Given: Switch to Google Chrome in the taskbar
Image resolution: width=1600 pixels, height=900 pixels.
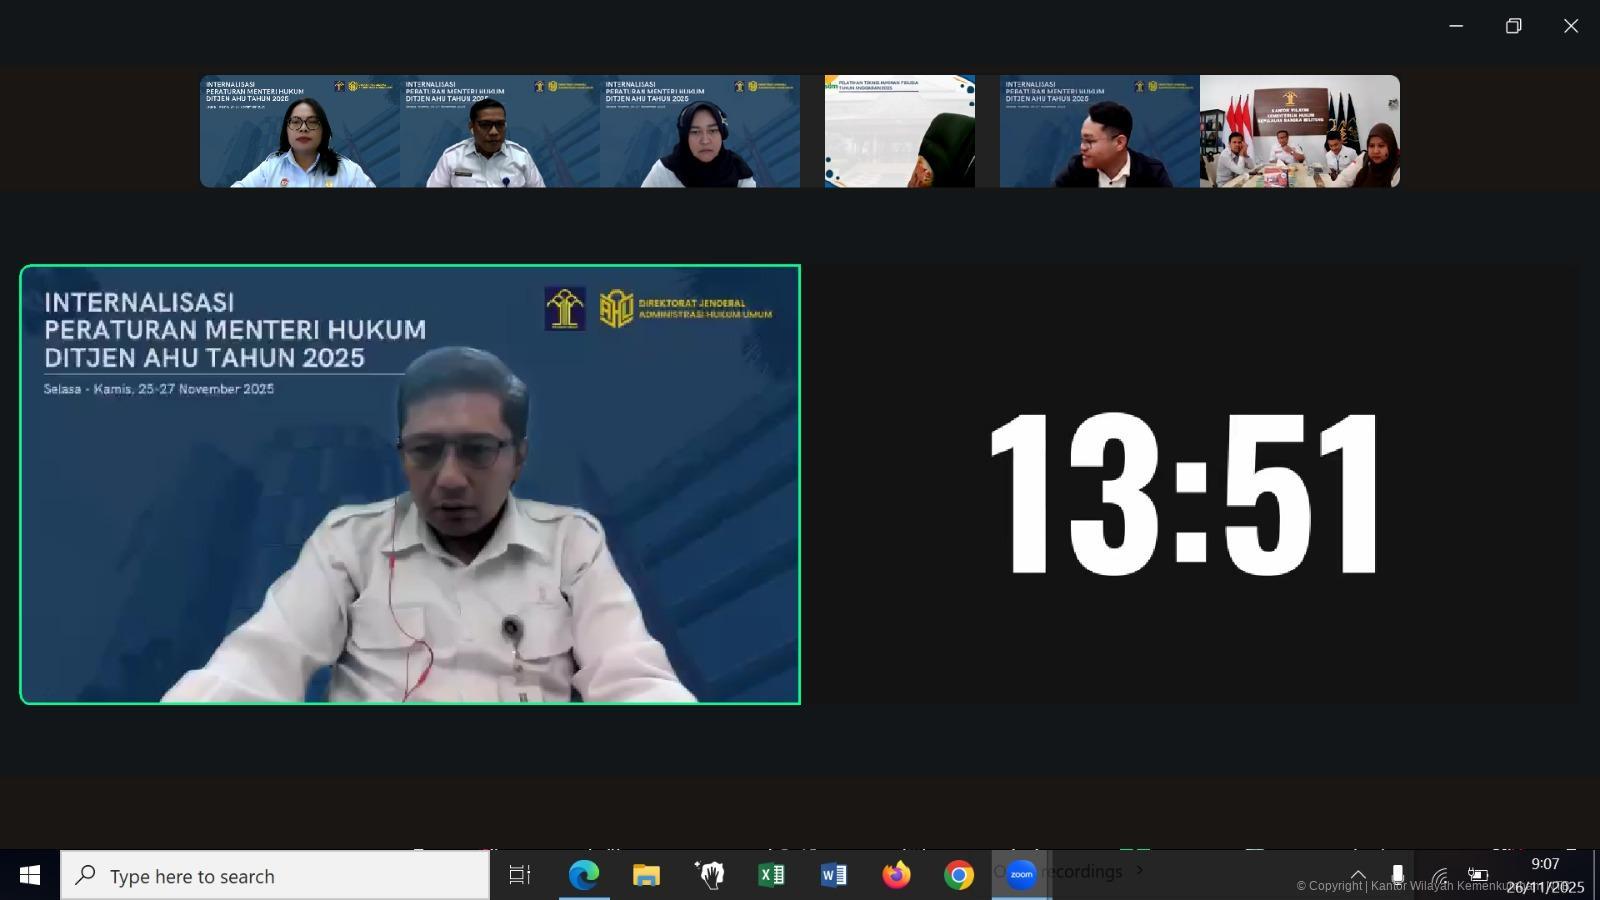Looking at the screenshot, I should tap(958, 875).
